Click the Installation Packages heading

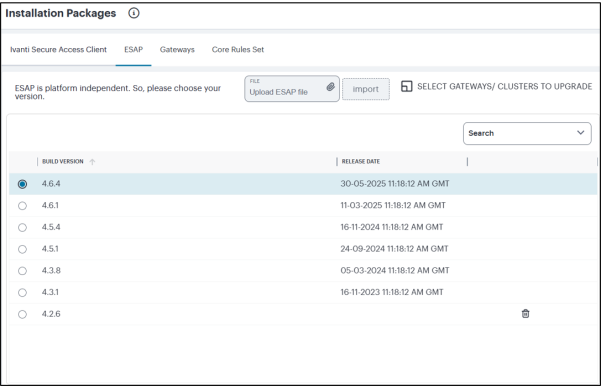coord(61,13)
